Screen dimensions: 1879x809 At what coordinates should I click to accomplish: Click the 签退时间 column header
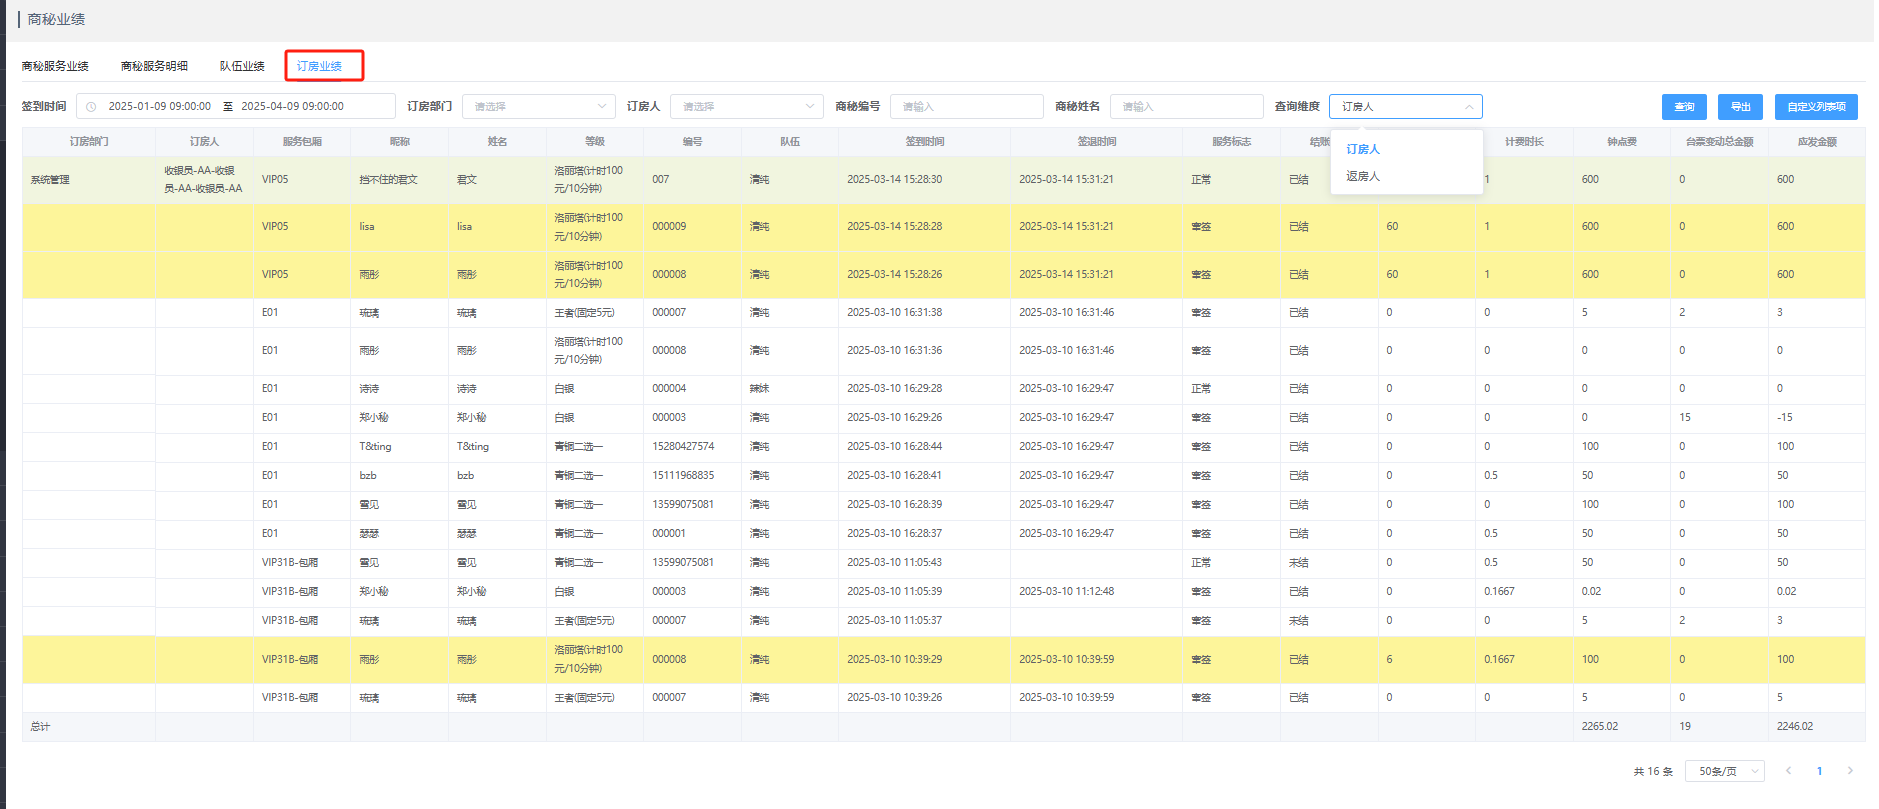pos(1096,142)
